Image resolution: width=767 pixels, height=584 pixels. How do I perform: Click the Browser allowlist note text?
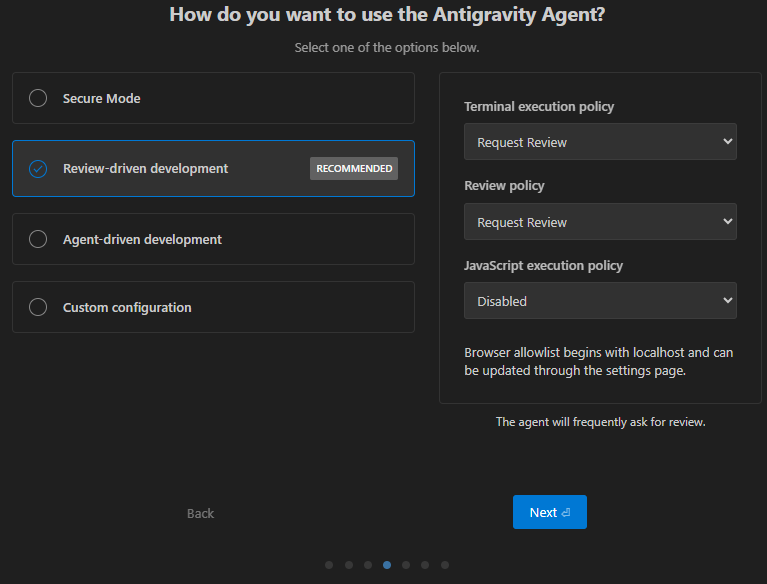coord(599,361)
